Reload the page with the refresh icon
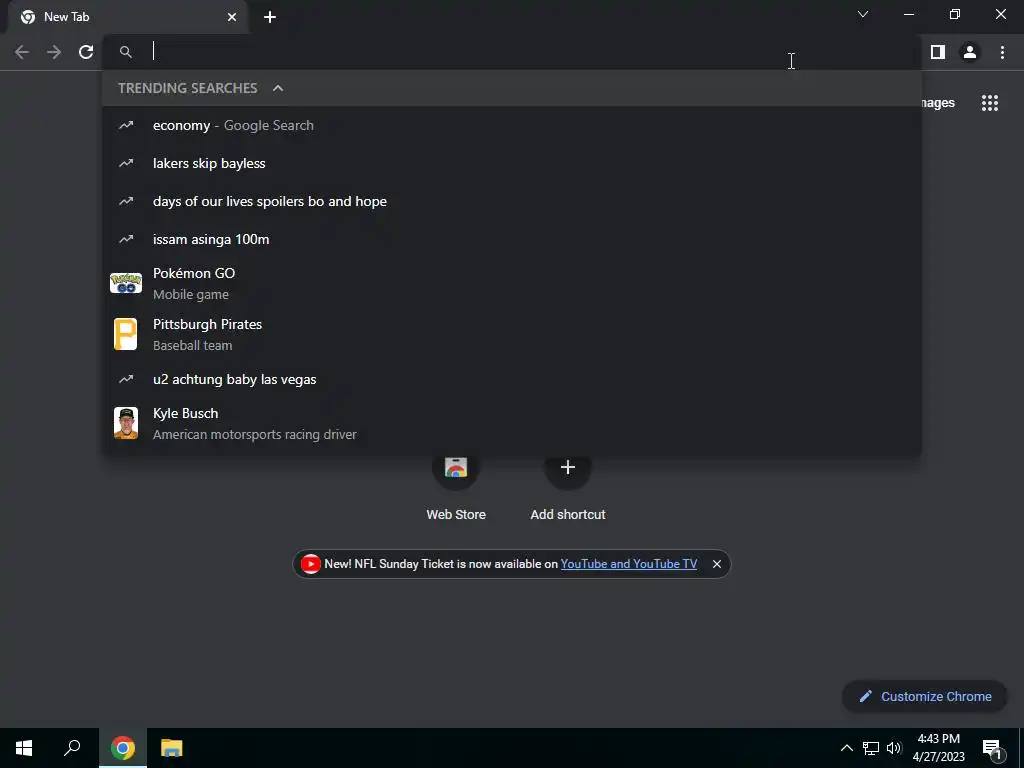Image resolution: width=1024 pixels, height=768 pixels. coord(86,52)
